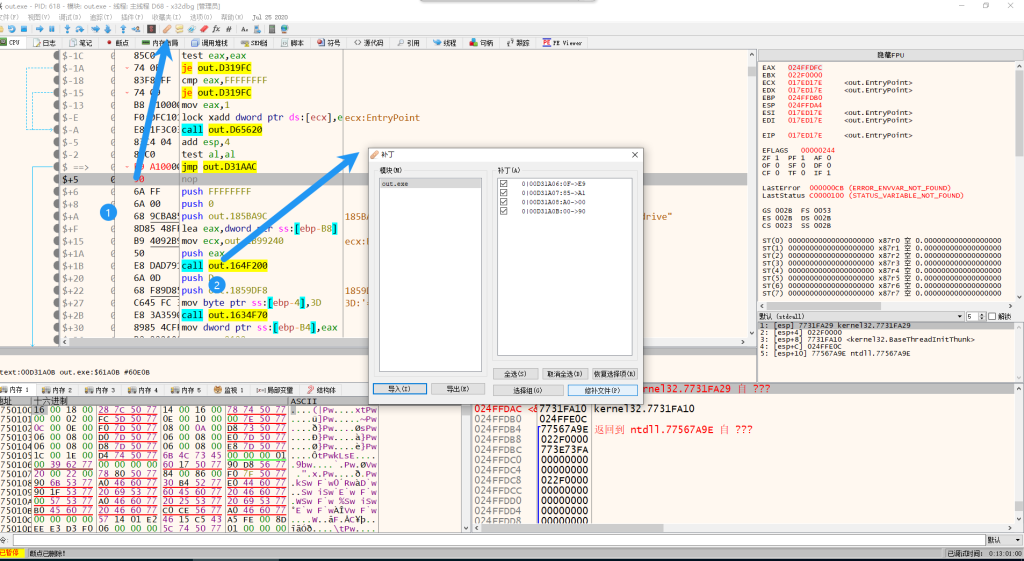The width and height of the screenshot is (1024, 561).
Task: Click the 全选(S) button
Action: [x=515, y=374]
